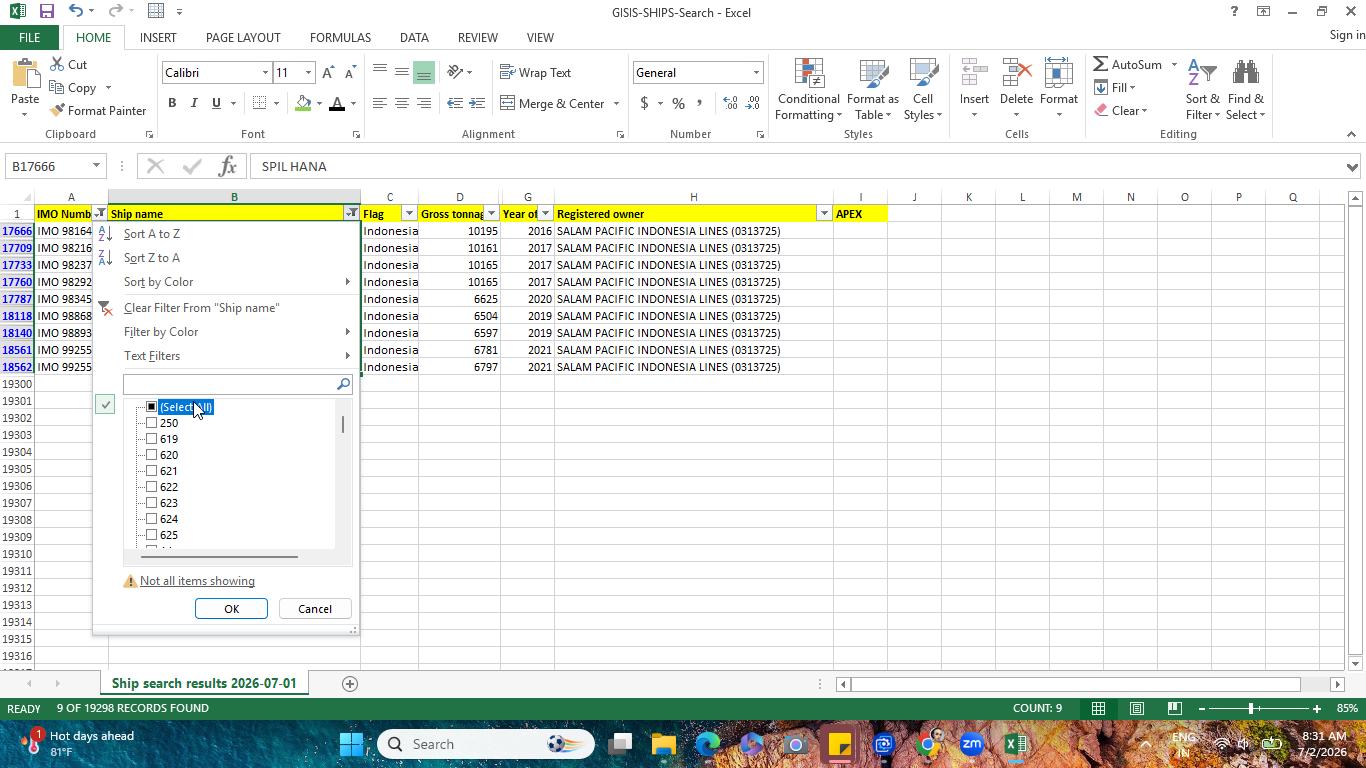Viewport: 1366px width, 768px height.
Task: Click AutoSum sigma icon
Action: [1100, 64]
